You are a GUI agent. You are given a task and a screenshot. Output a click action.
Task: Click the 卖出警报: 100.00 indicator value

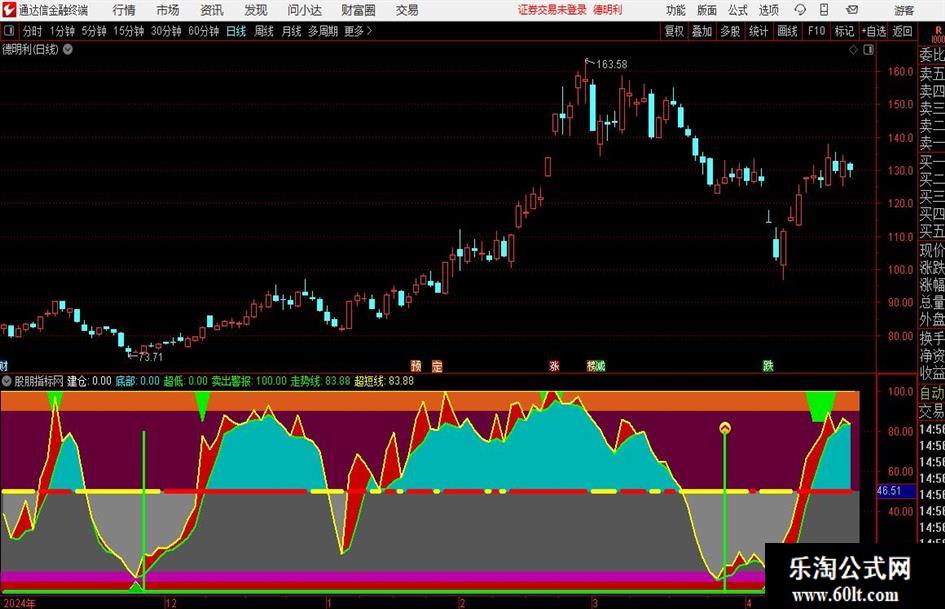(248, 380)
